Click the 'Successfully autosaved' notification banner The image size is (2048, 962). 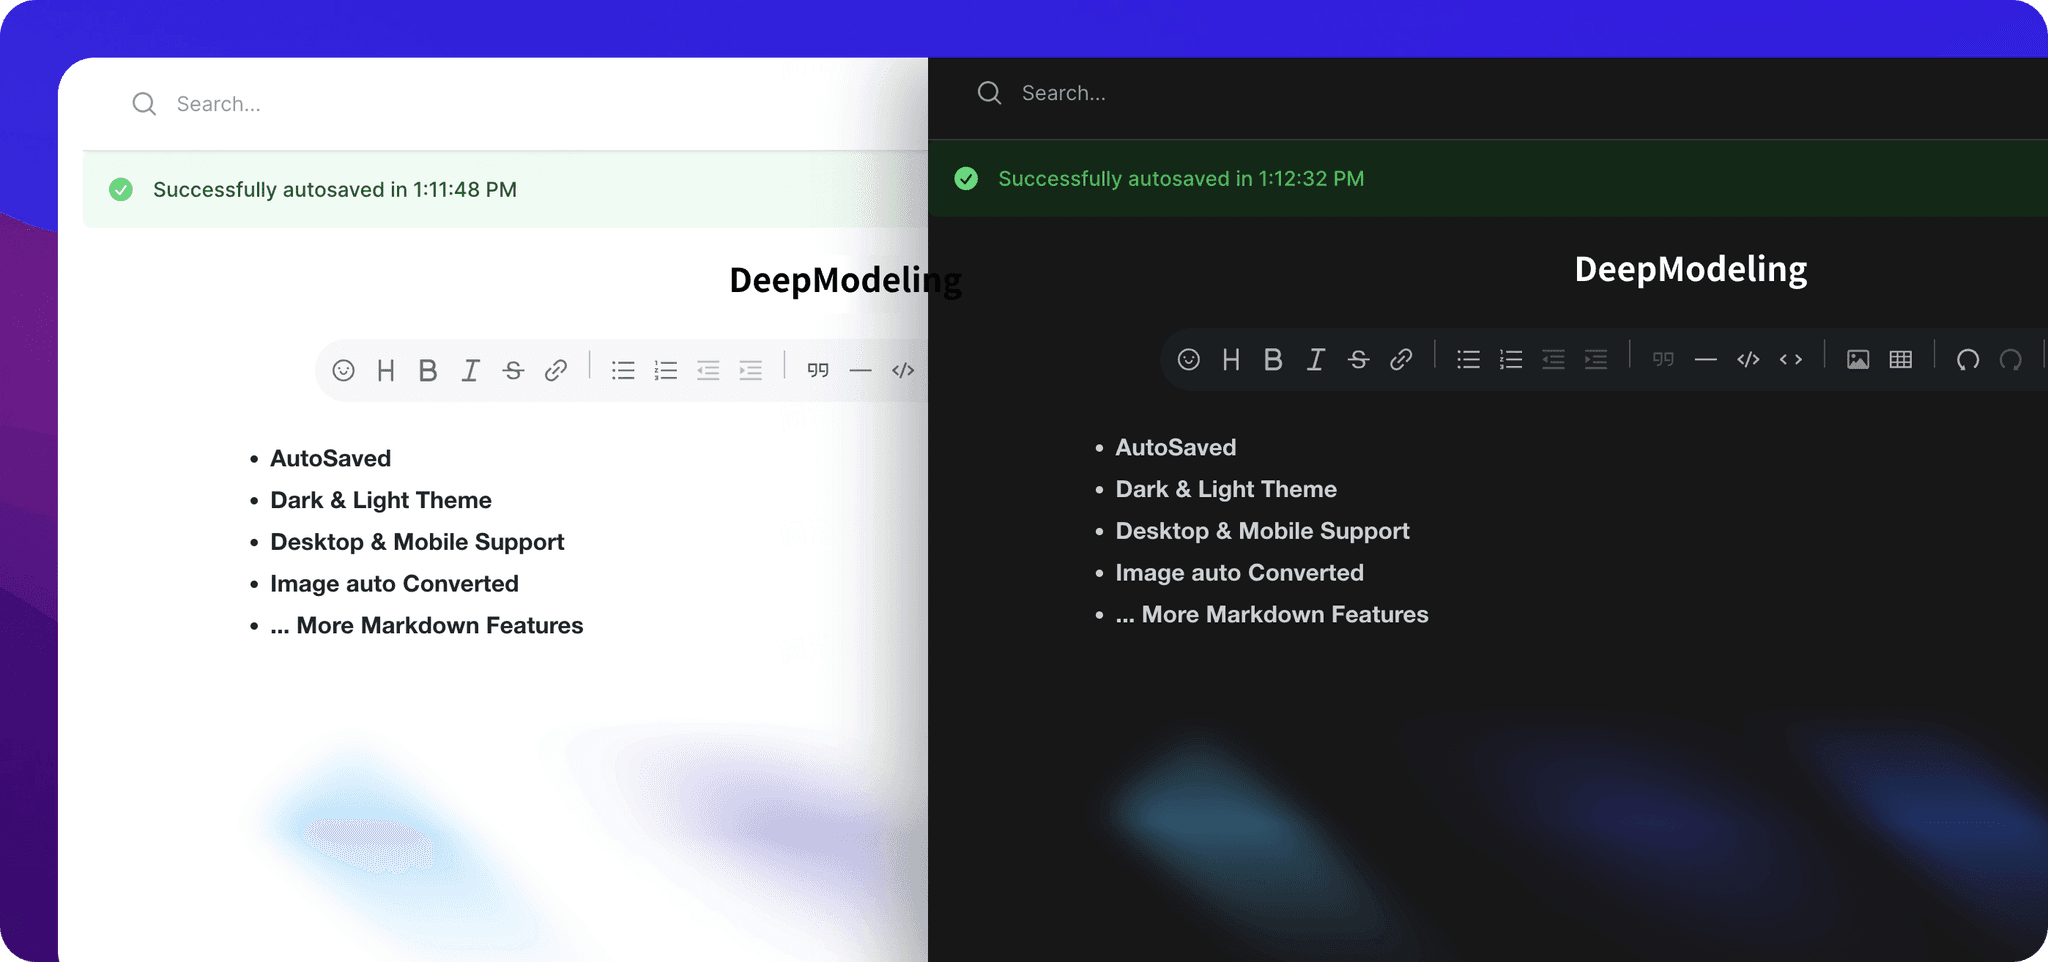tap(334, 189)
